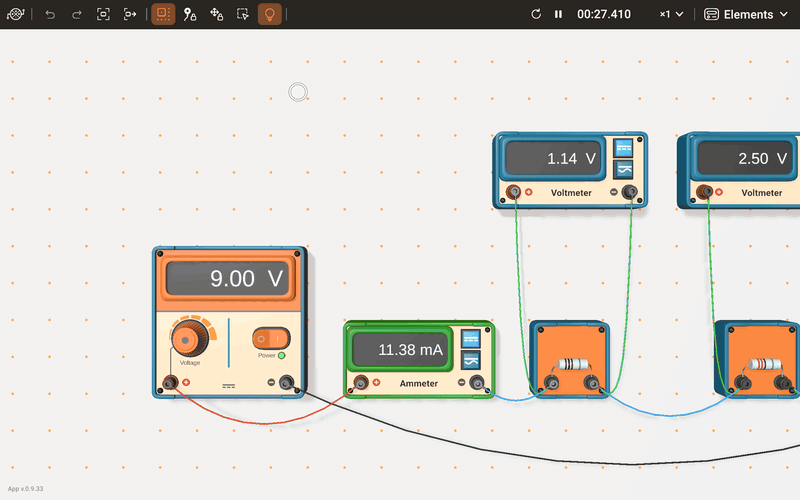
Task: Click the 2.50 V voltmeter display
Action: 745,159
